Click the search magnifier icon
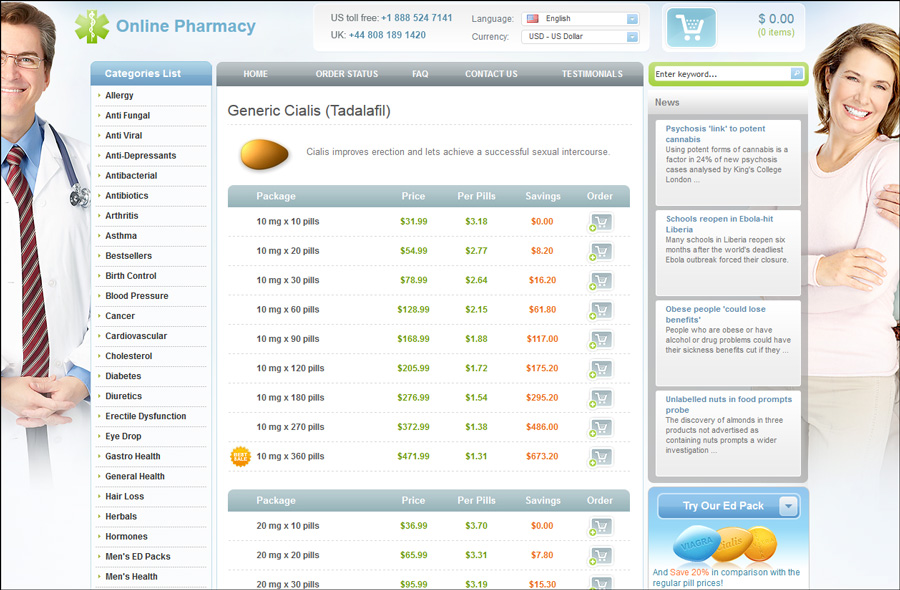This screenshot has height=590, width=900. [x=797, y=73]
